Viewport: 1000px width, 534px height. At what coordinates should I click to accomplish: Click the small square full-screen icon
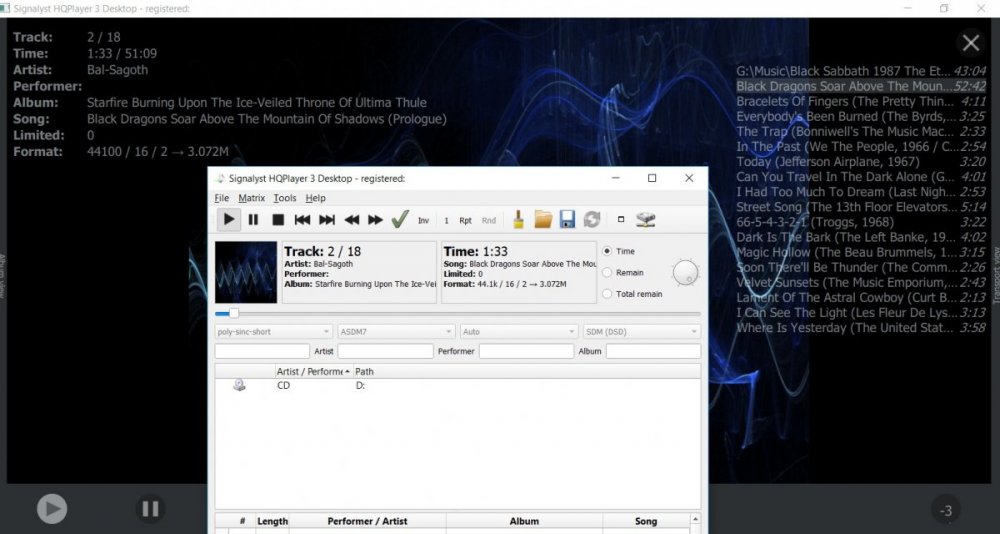click(x=621, y=219)
